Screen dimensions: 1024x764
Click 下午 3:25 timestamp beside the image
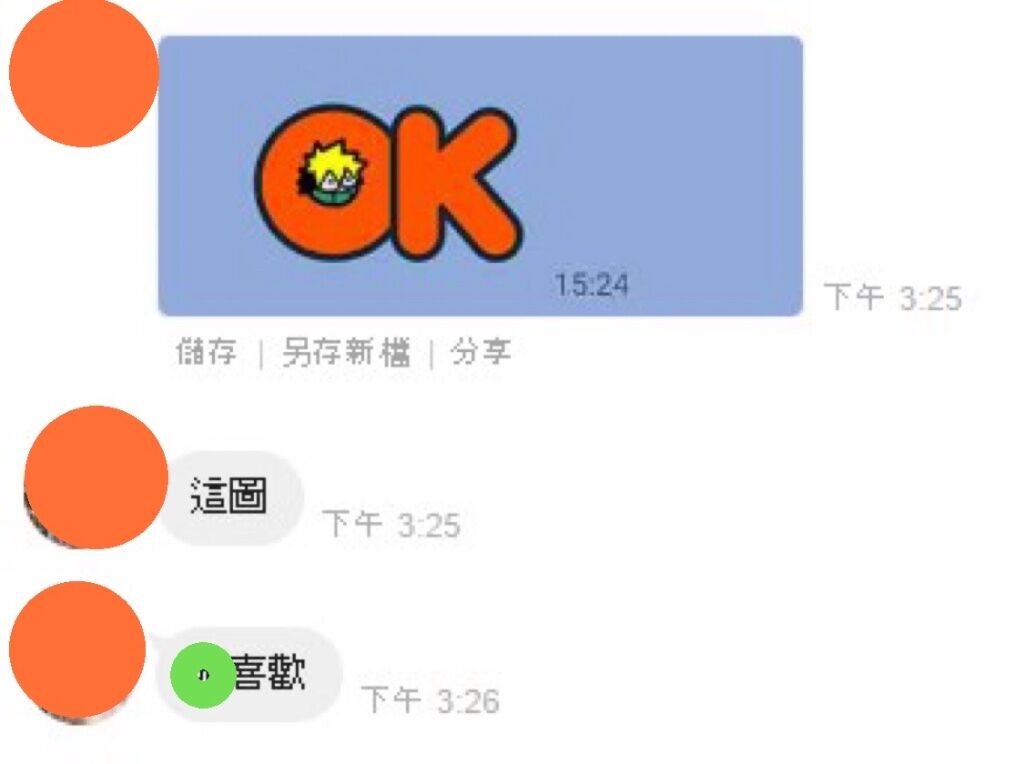[893, 298]
